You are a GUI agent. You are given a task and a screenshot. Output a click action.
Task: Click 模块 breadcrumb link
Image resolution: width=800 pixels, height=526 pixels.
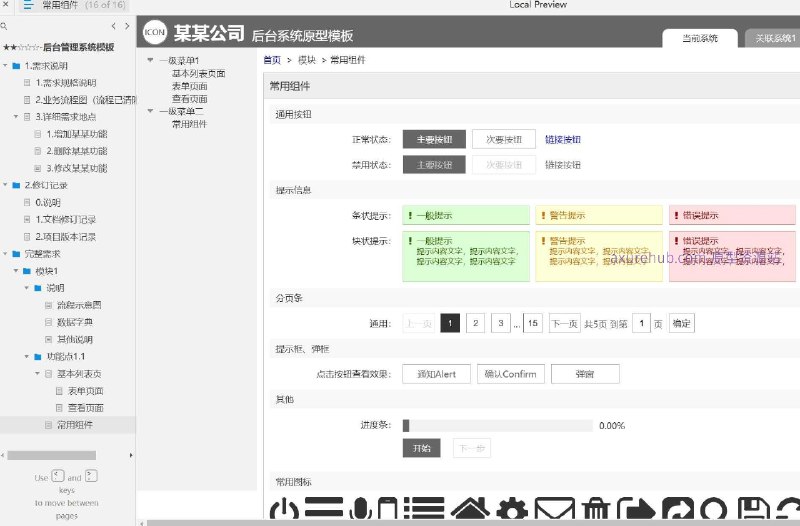coord(307,60)
